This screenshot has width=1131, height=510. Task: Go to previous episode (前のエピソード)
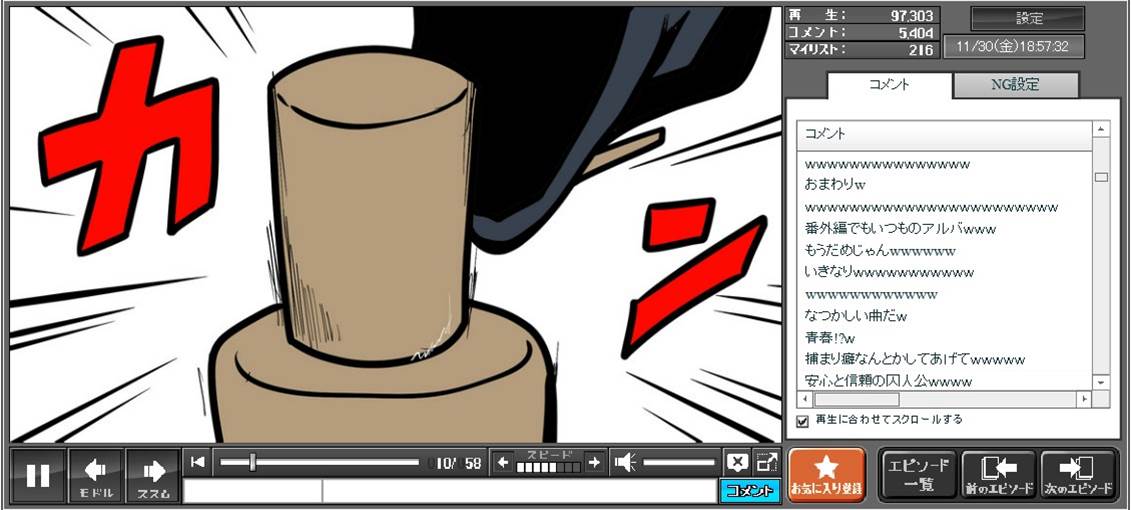coord(997,475)
